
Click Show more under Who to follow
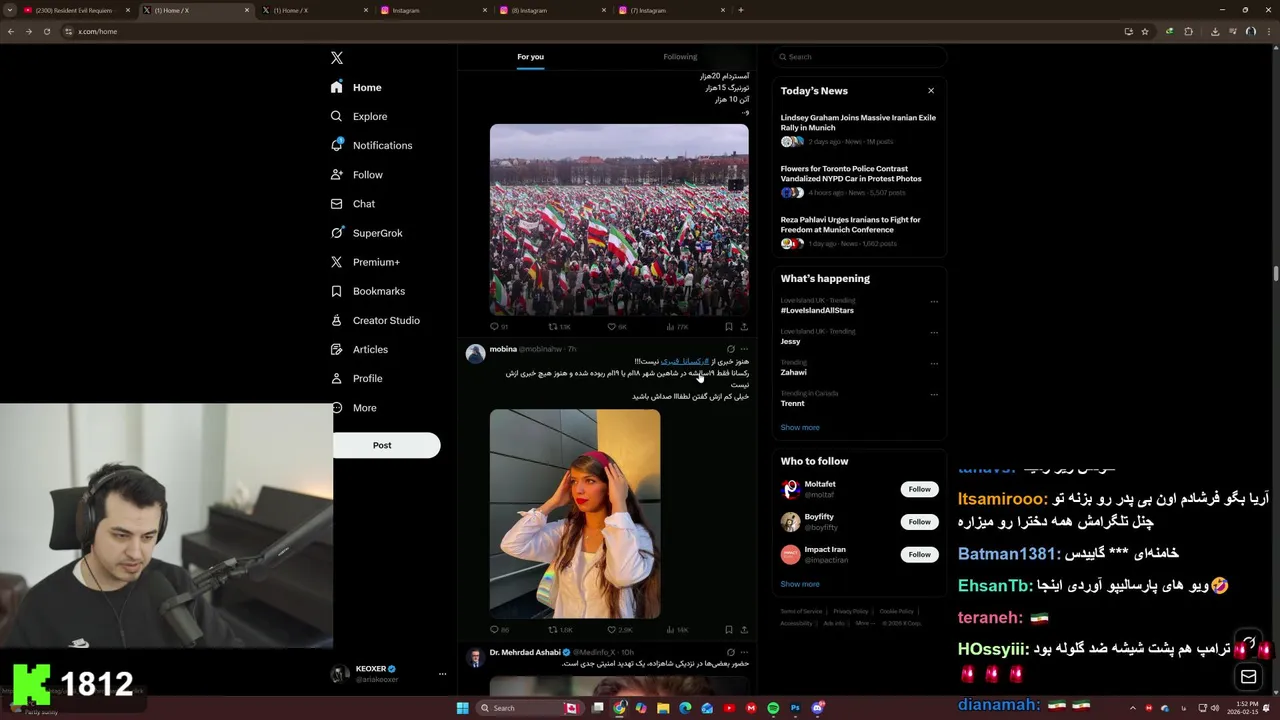tap(800, 584)
